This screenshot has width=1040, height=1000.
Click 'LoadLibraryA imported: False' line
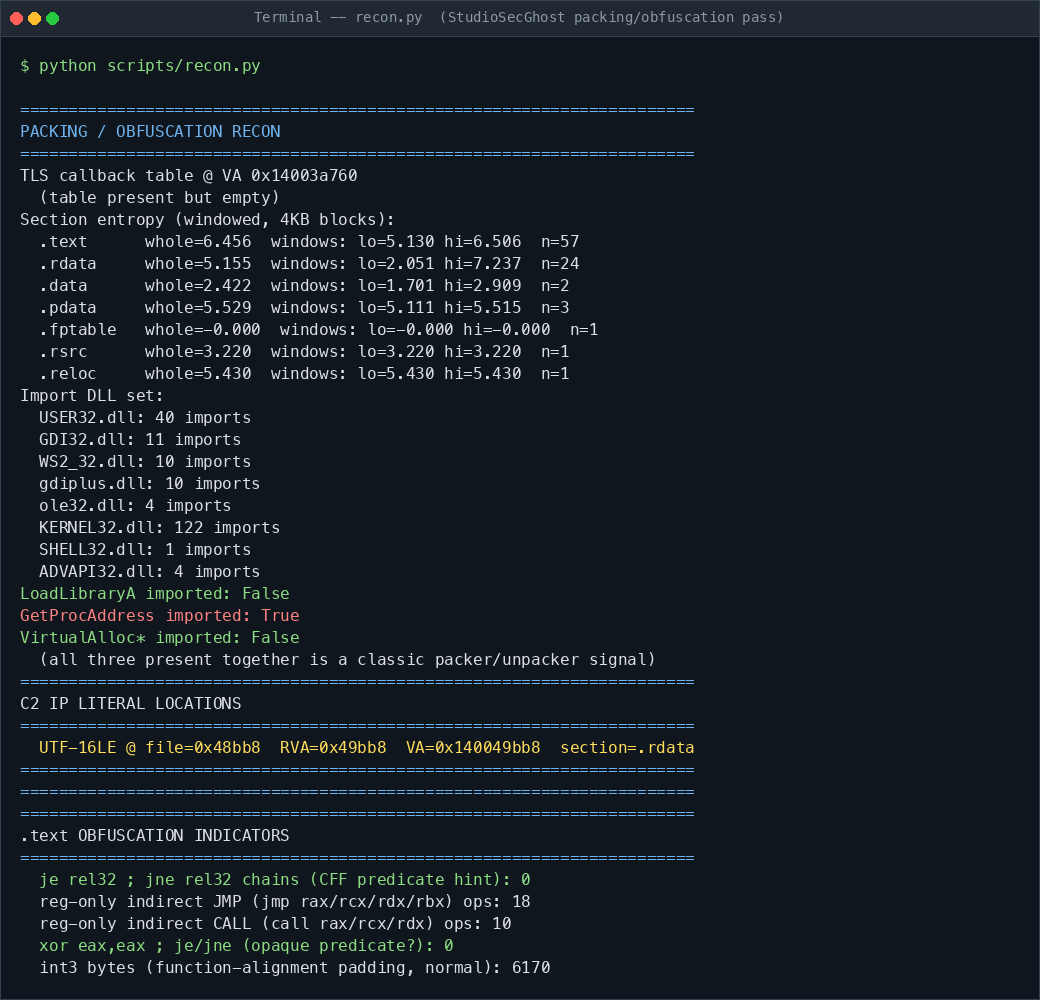tap(155, 594)
